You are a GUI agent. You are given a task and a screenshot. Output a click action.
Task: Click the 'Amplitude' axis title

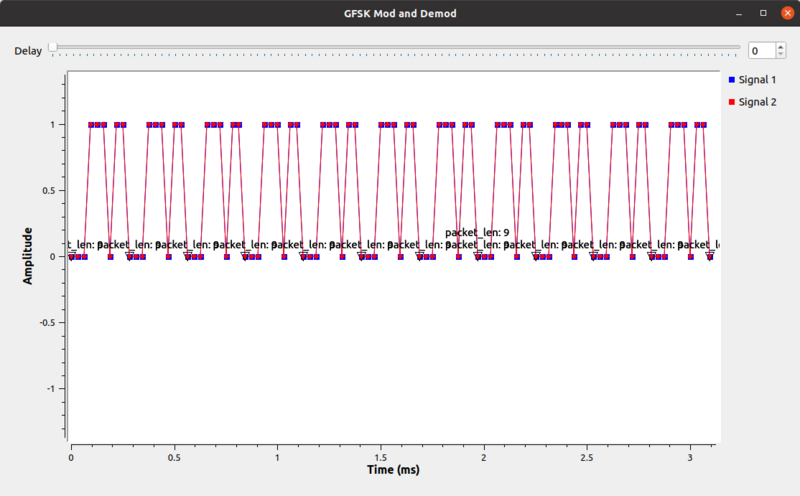pyautogui.click(x=28, y=256)
